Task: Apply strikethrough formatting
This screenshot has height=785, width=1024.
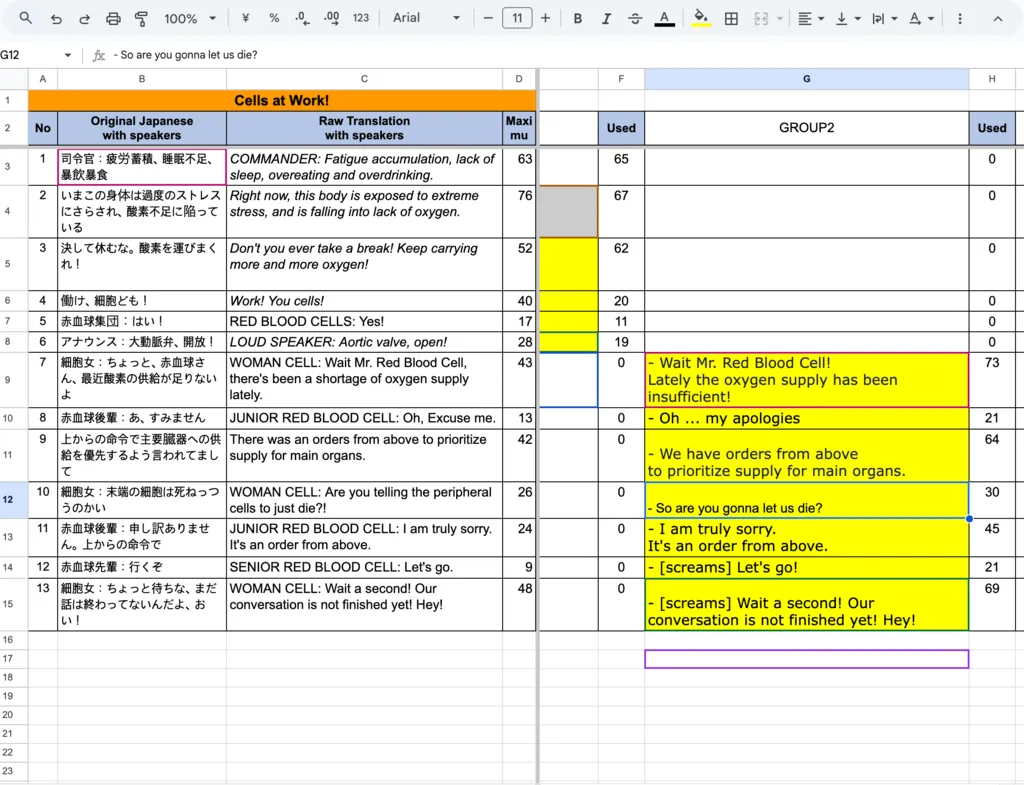Action: point(635,18)
